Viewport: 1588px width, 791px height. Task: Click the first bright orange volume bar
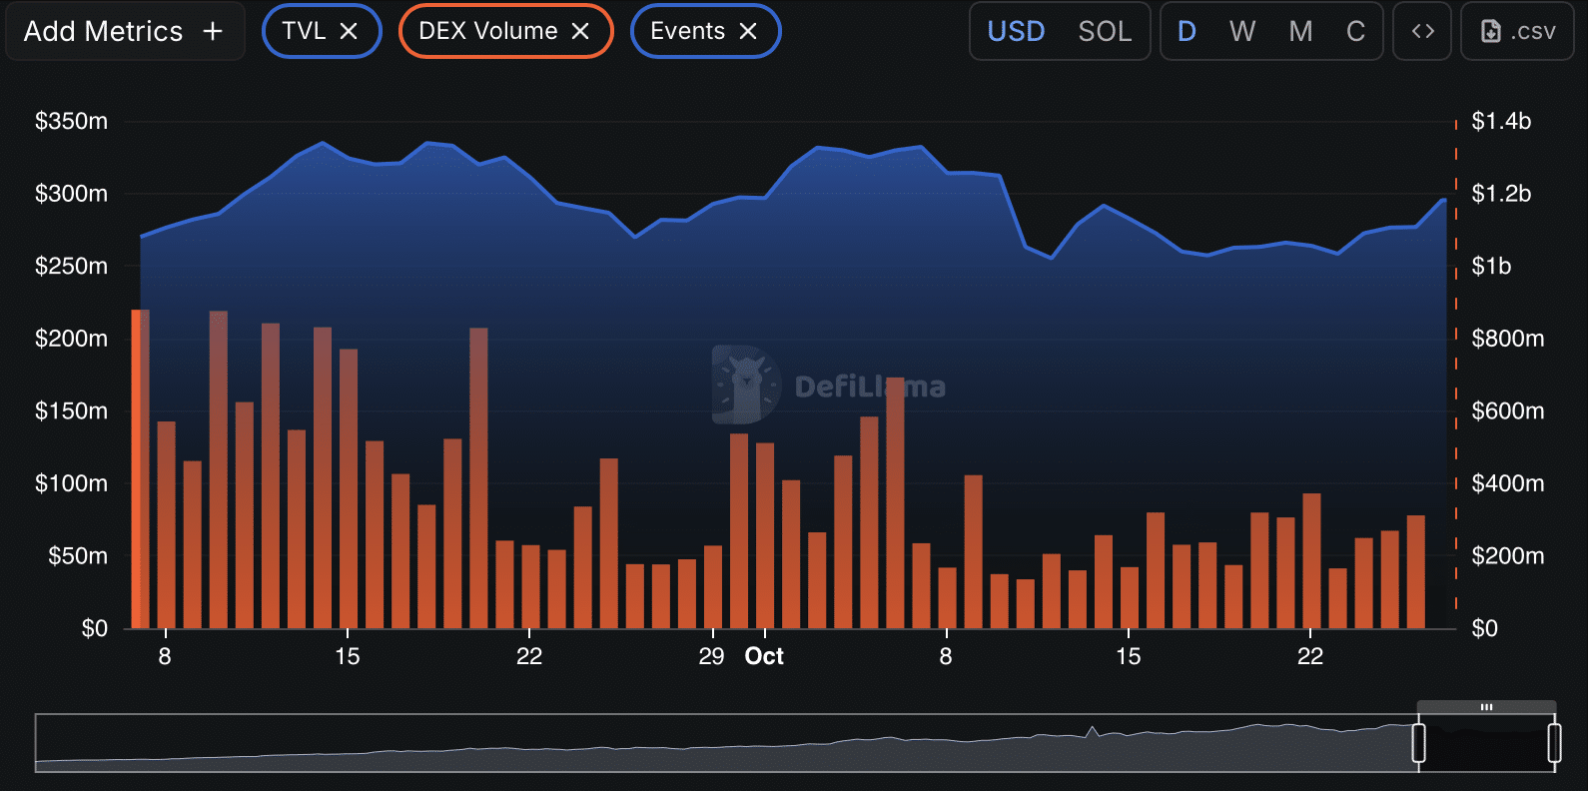pyautogui.click(x=140, y=470)
